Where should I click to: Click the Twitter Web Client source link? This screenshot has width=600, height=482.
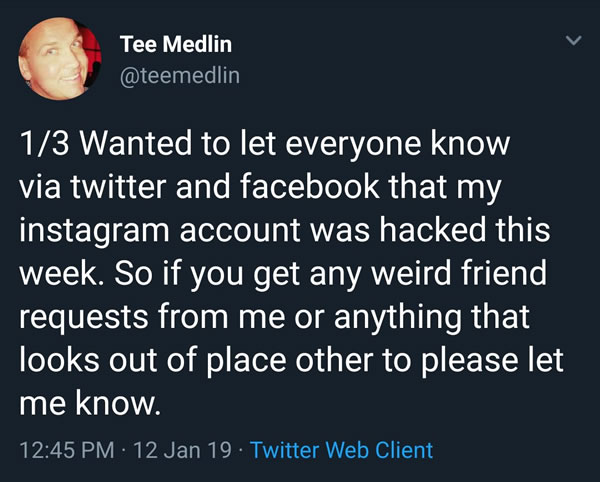click(x=342, y=450)
